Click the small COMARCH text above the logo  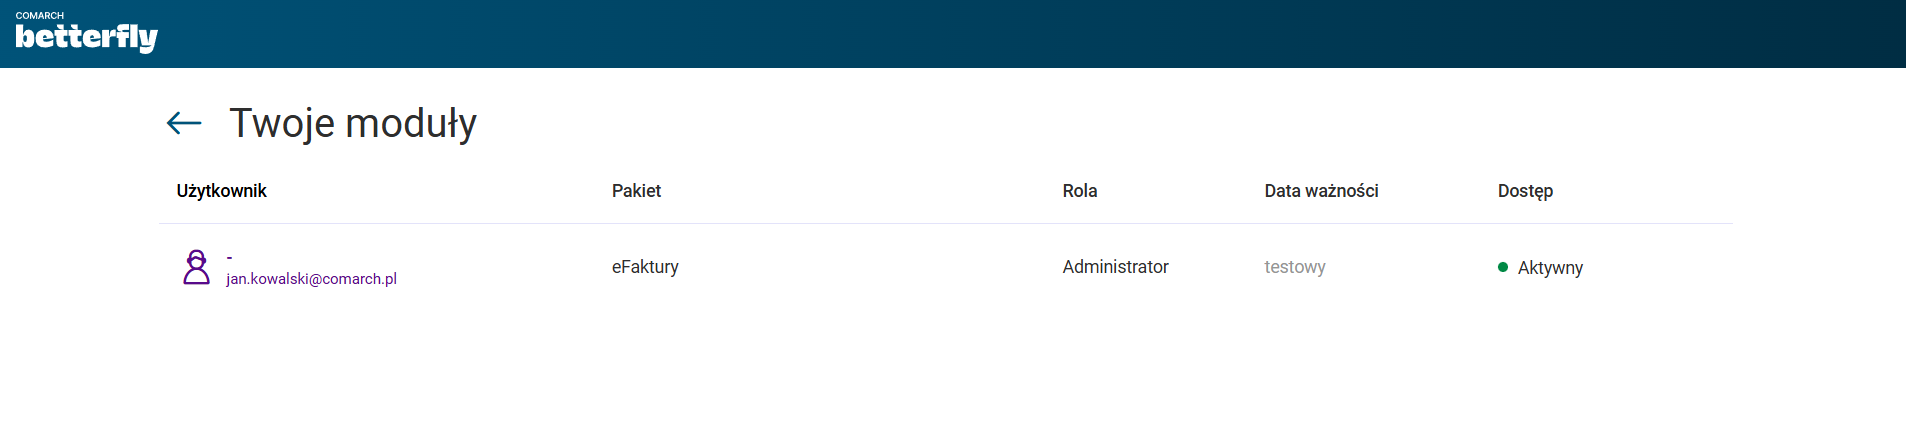(x=40, y=15)
